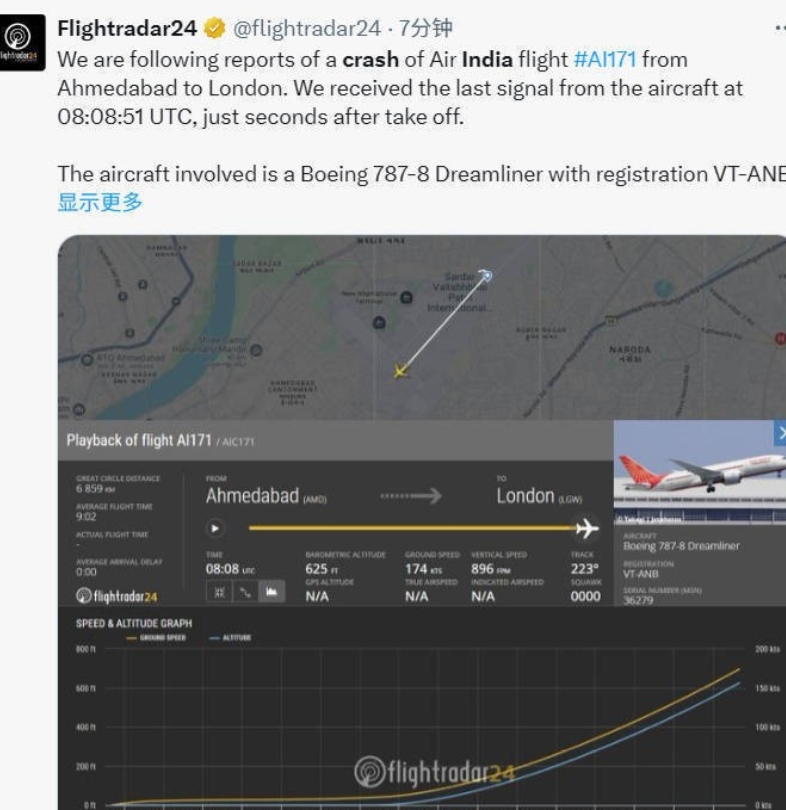This screenshot has width=786, height=810.
Task: Toggle the flight route view button
Action: coord(245,593)
